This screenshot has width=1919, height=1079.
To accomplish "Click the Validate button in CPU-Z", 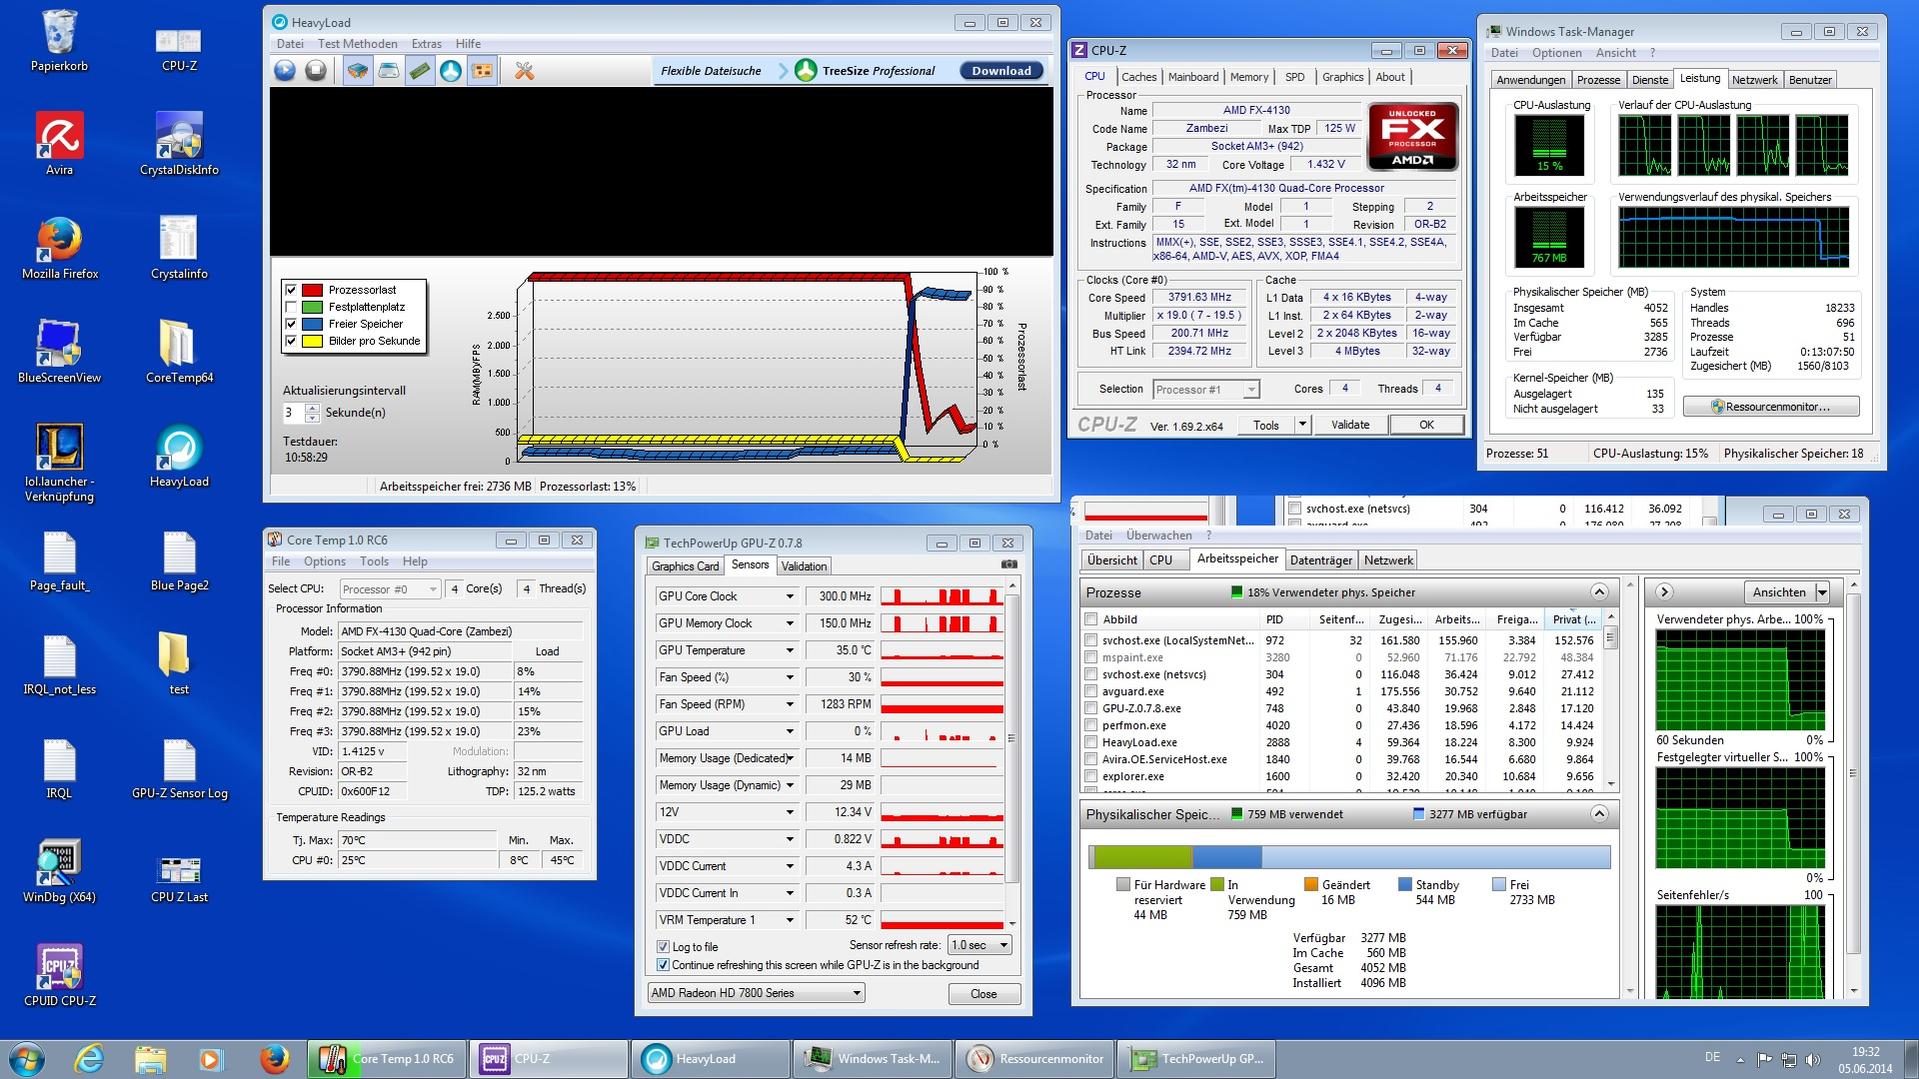I will [x=1350, y=425].
